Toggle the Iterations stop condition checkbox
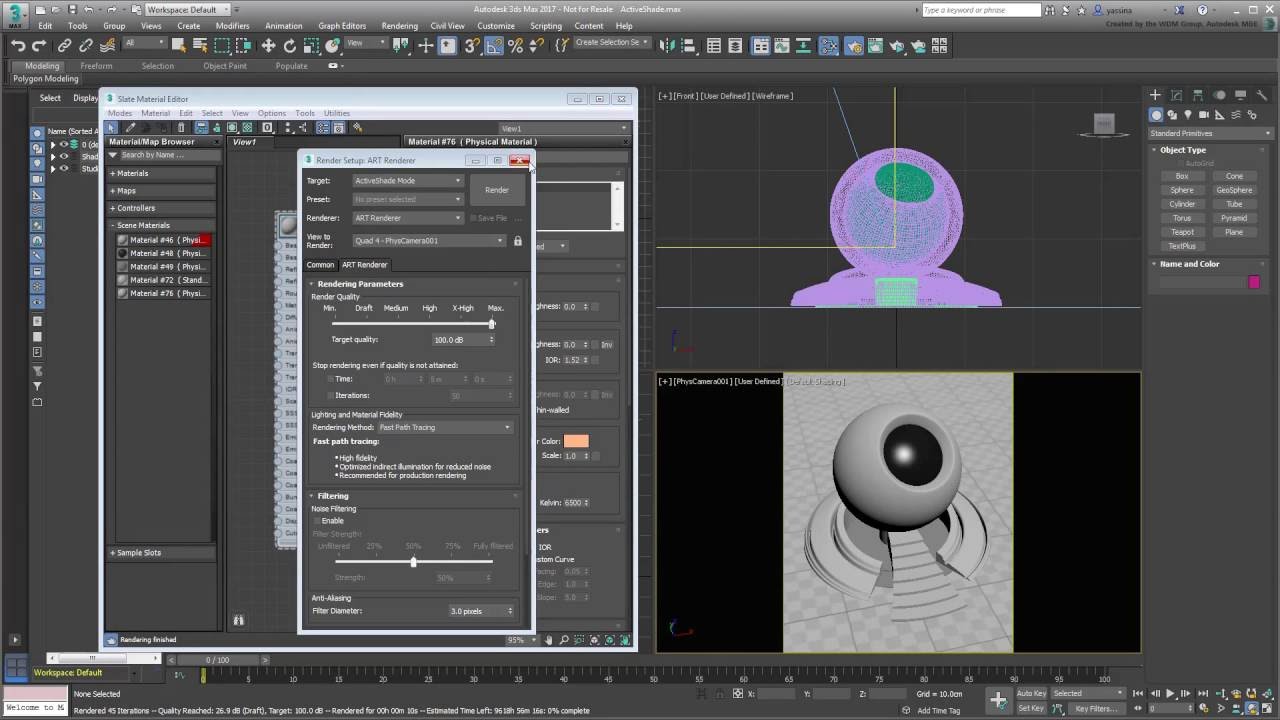The width and height of the screenshot is (1280, 720). coord(331,396)
